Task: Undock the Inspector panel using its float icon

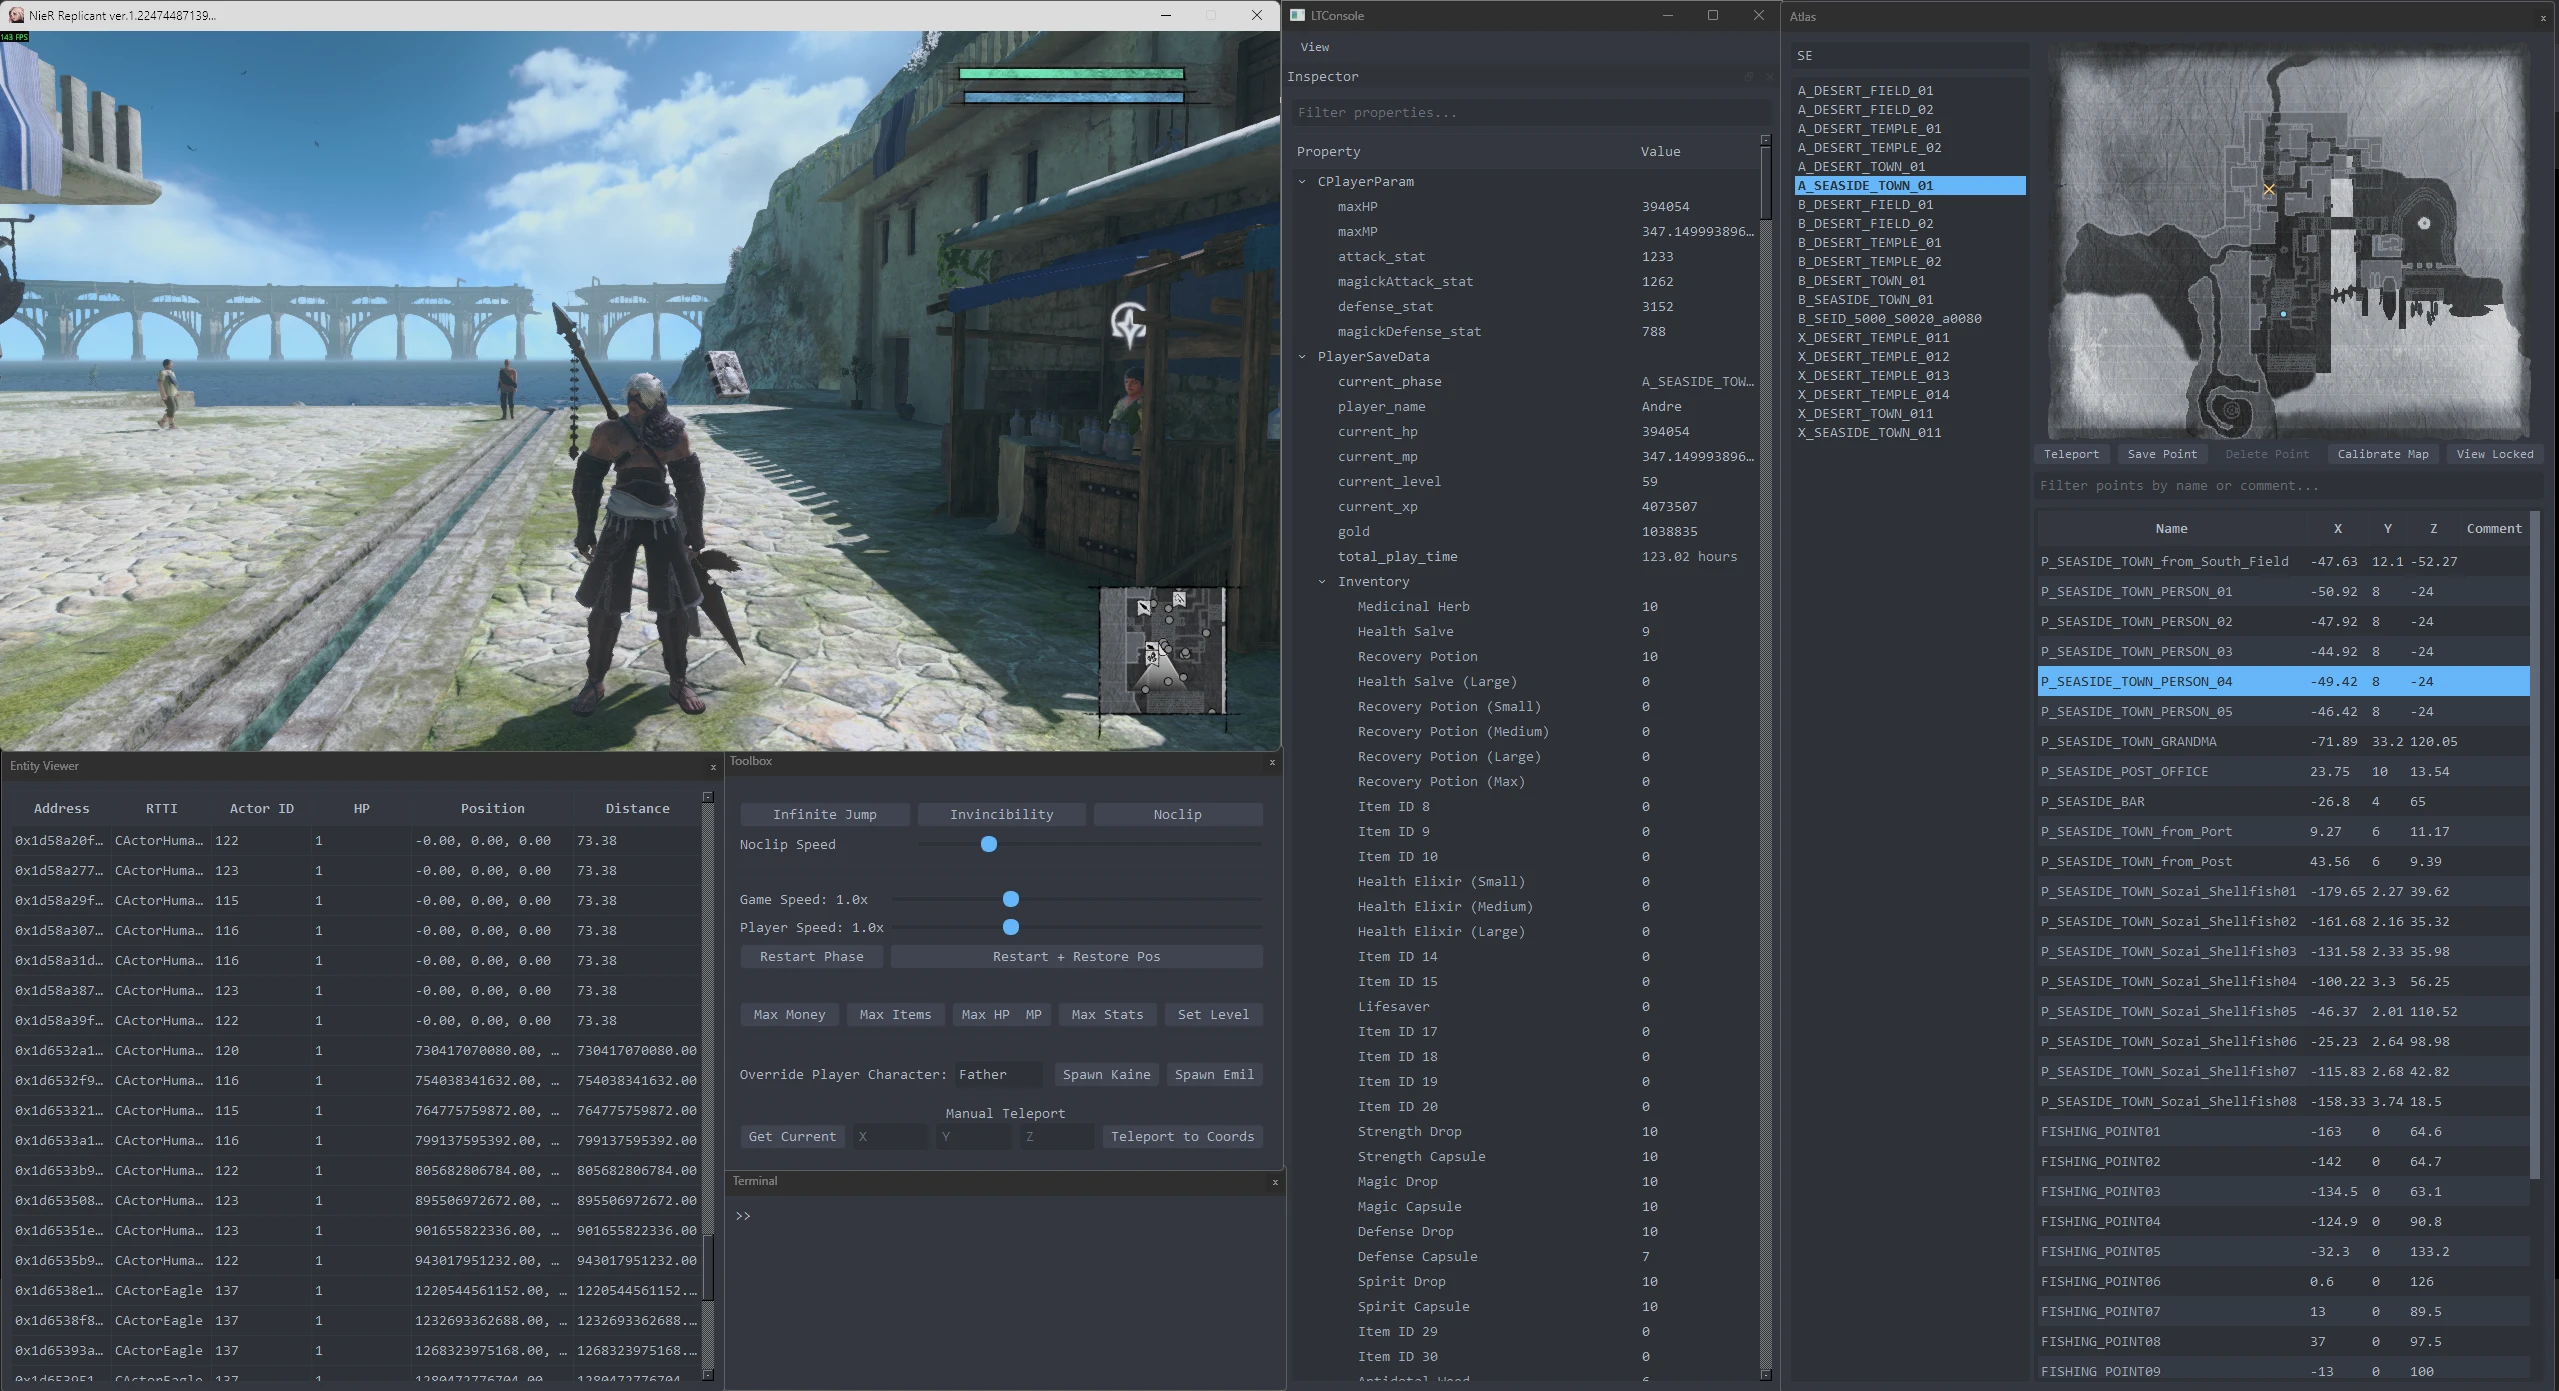Action: 1747,77
